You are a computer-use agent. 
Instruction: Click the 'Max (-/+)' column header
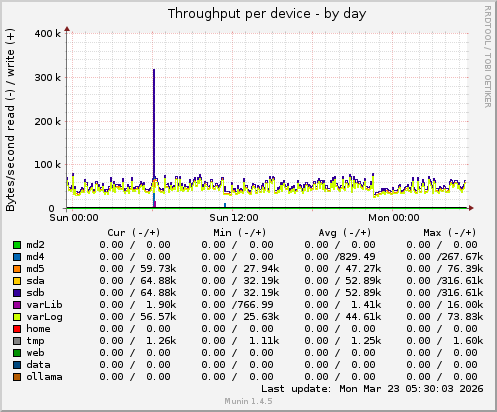pyautogui.click(x=450, y=232)
